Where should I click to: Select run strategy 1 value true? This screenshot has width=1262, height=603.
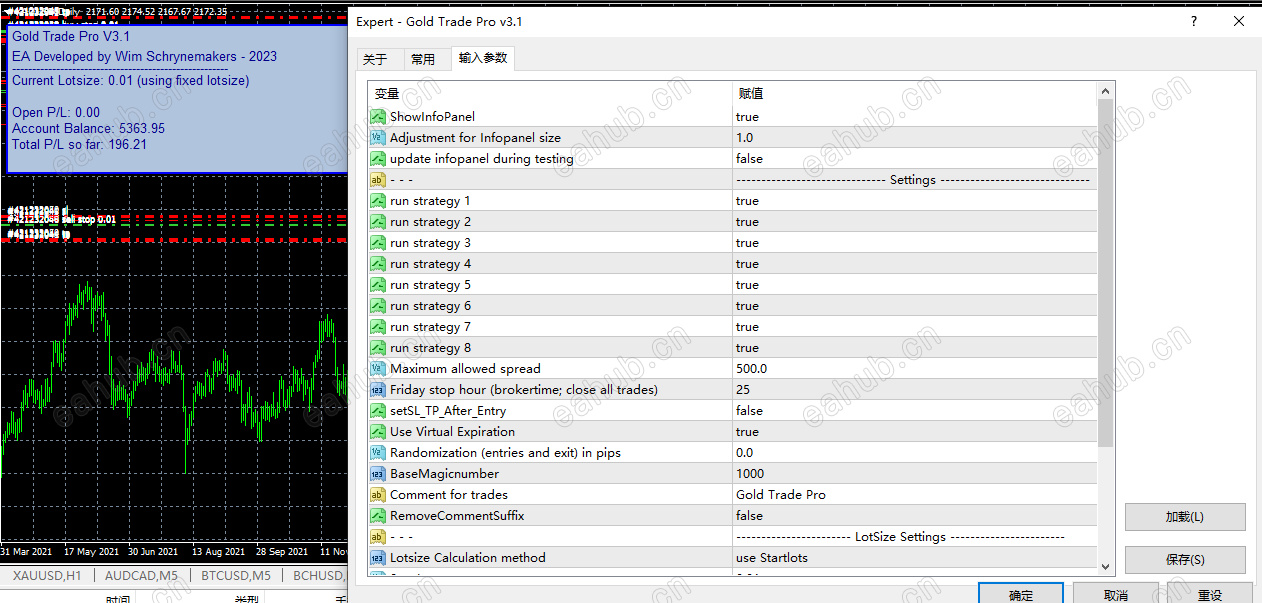[747, 201]
